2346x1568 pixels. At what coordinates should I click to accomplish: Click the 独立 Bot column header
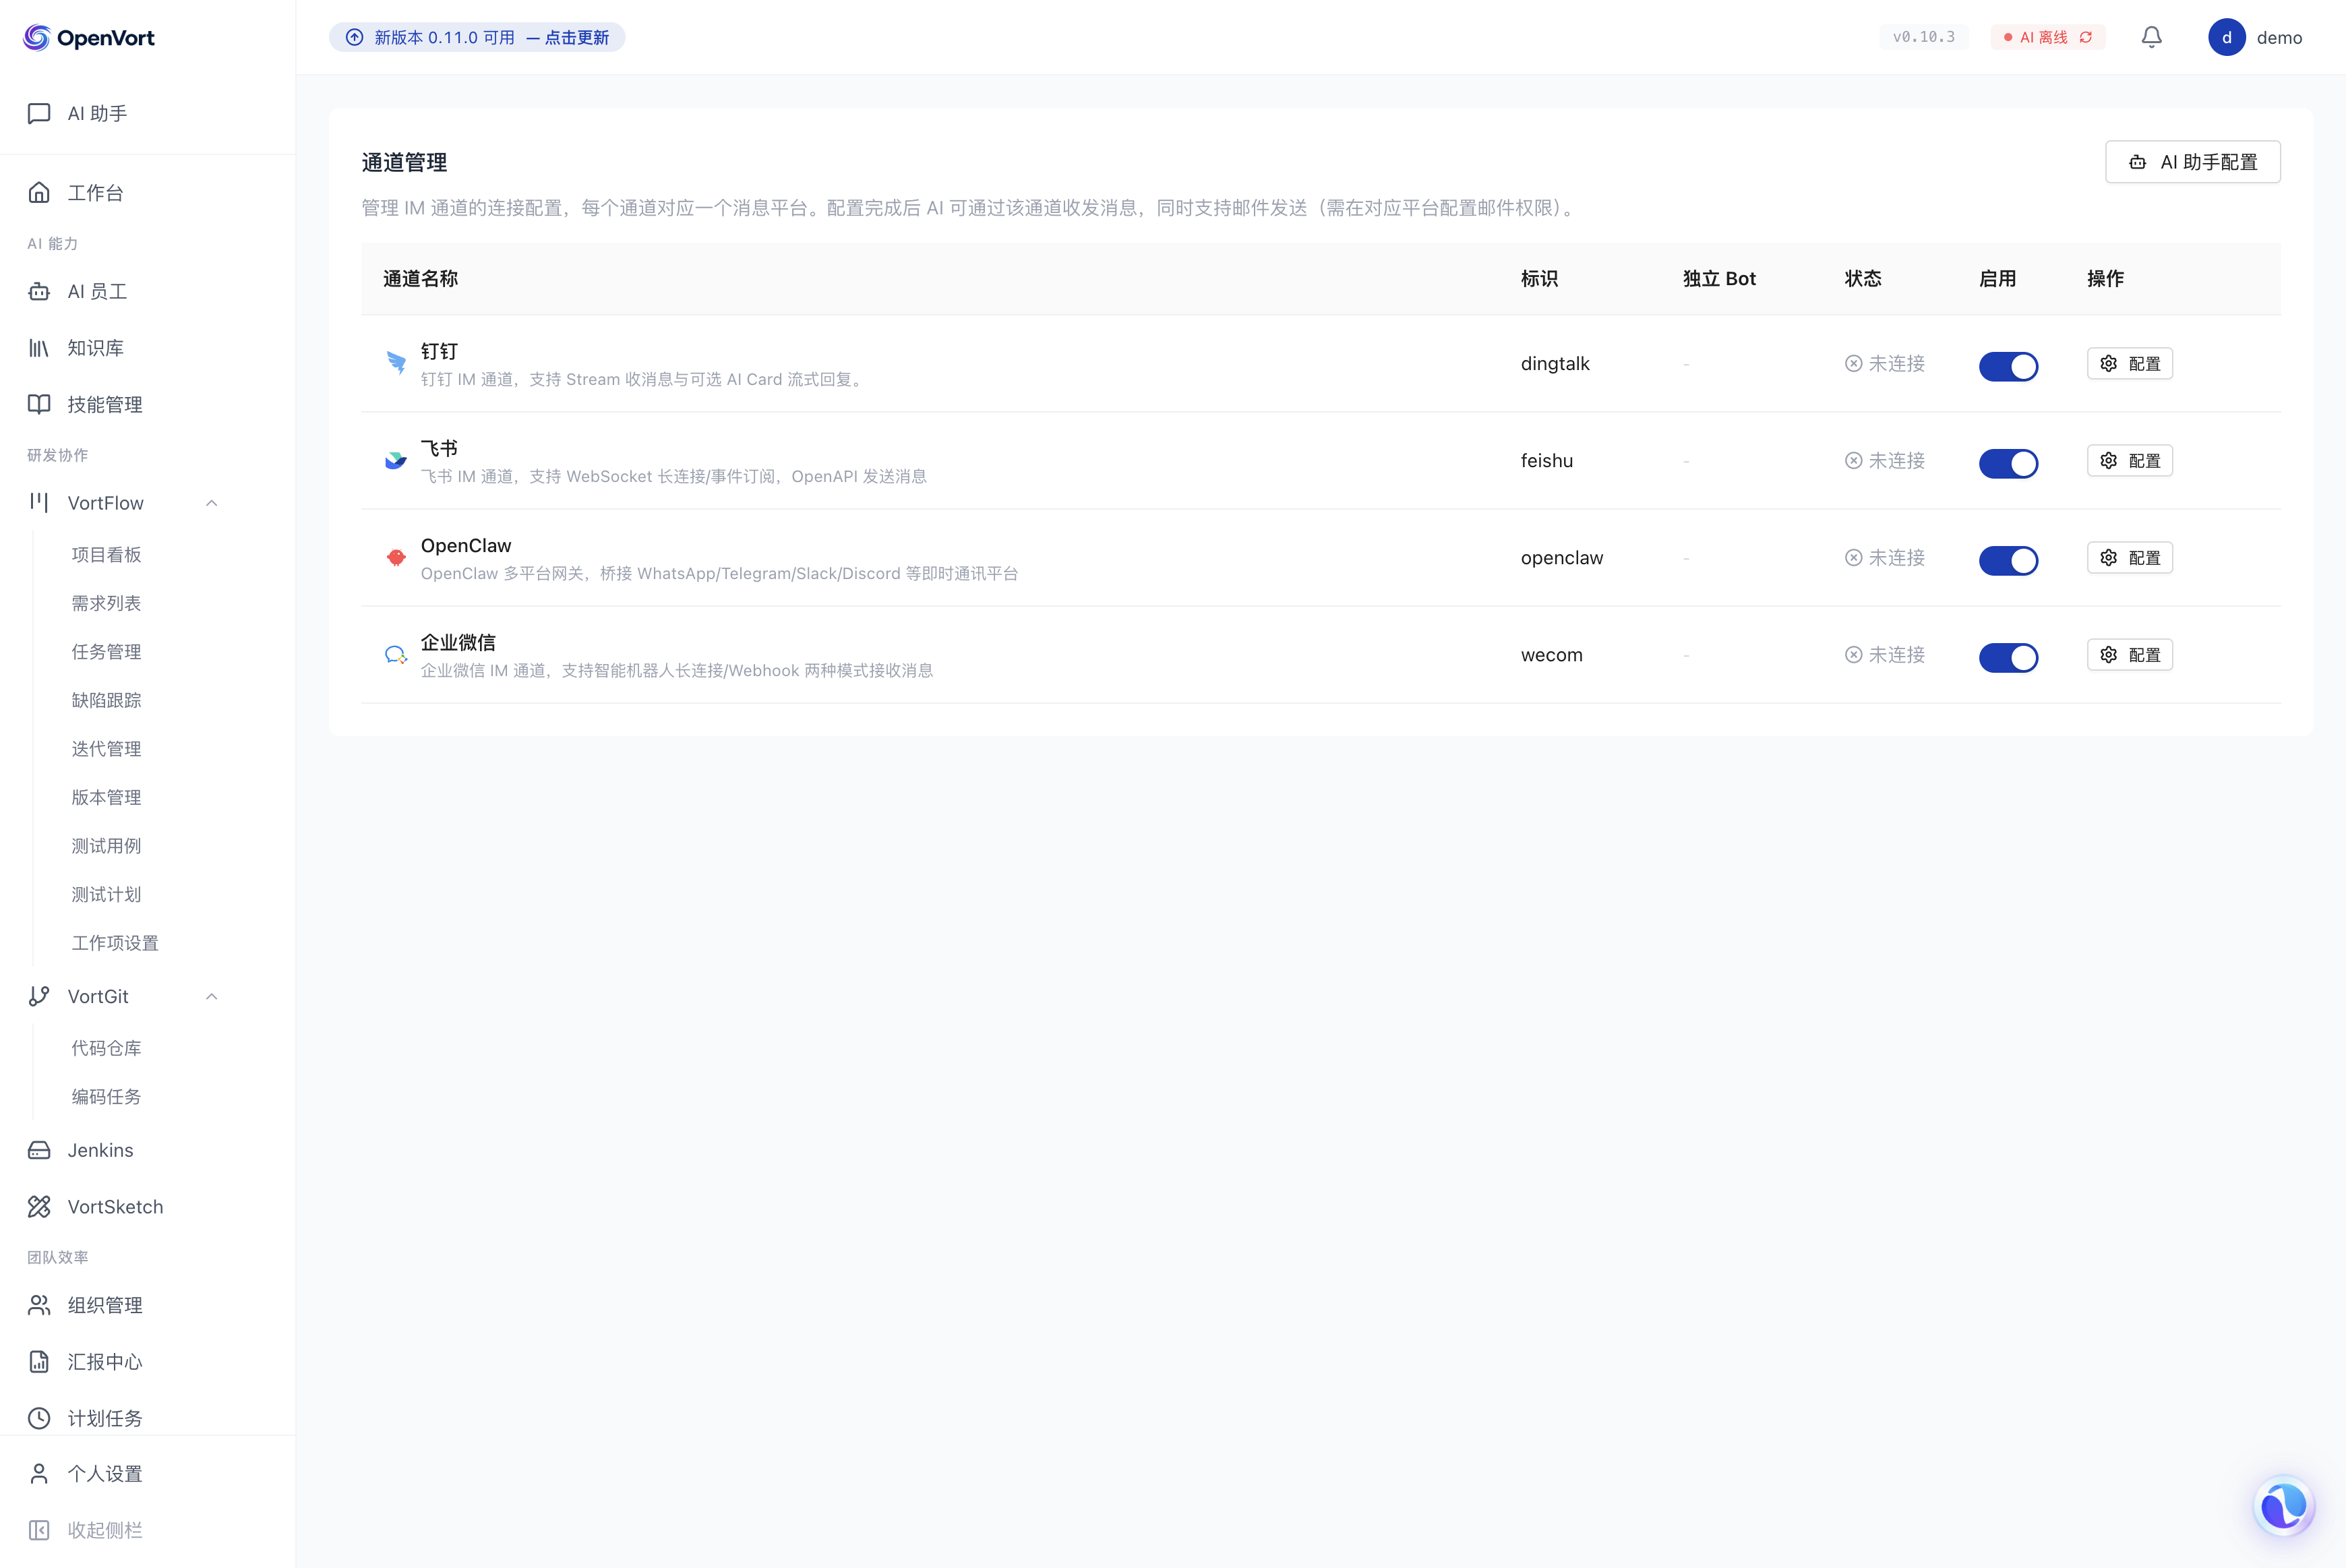(1719, 278)
